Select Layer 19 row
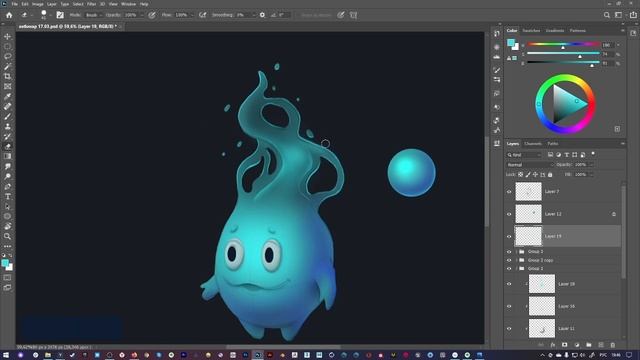Screen dimensions: 640x360 click(567, 236)
